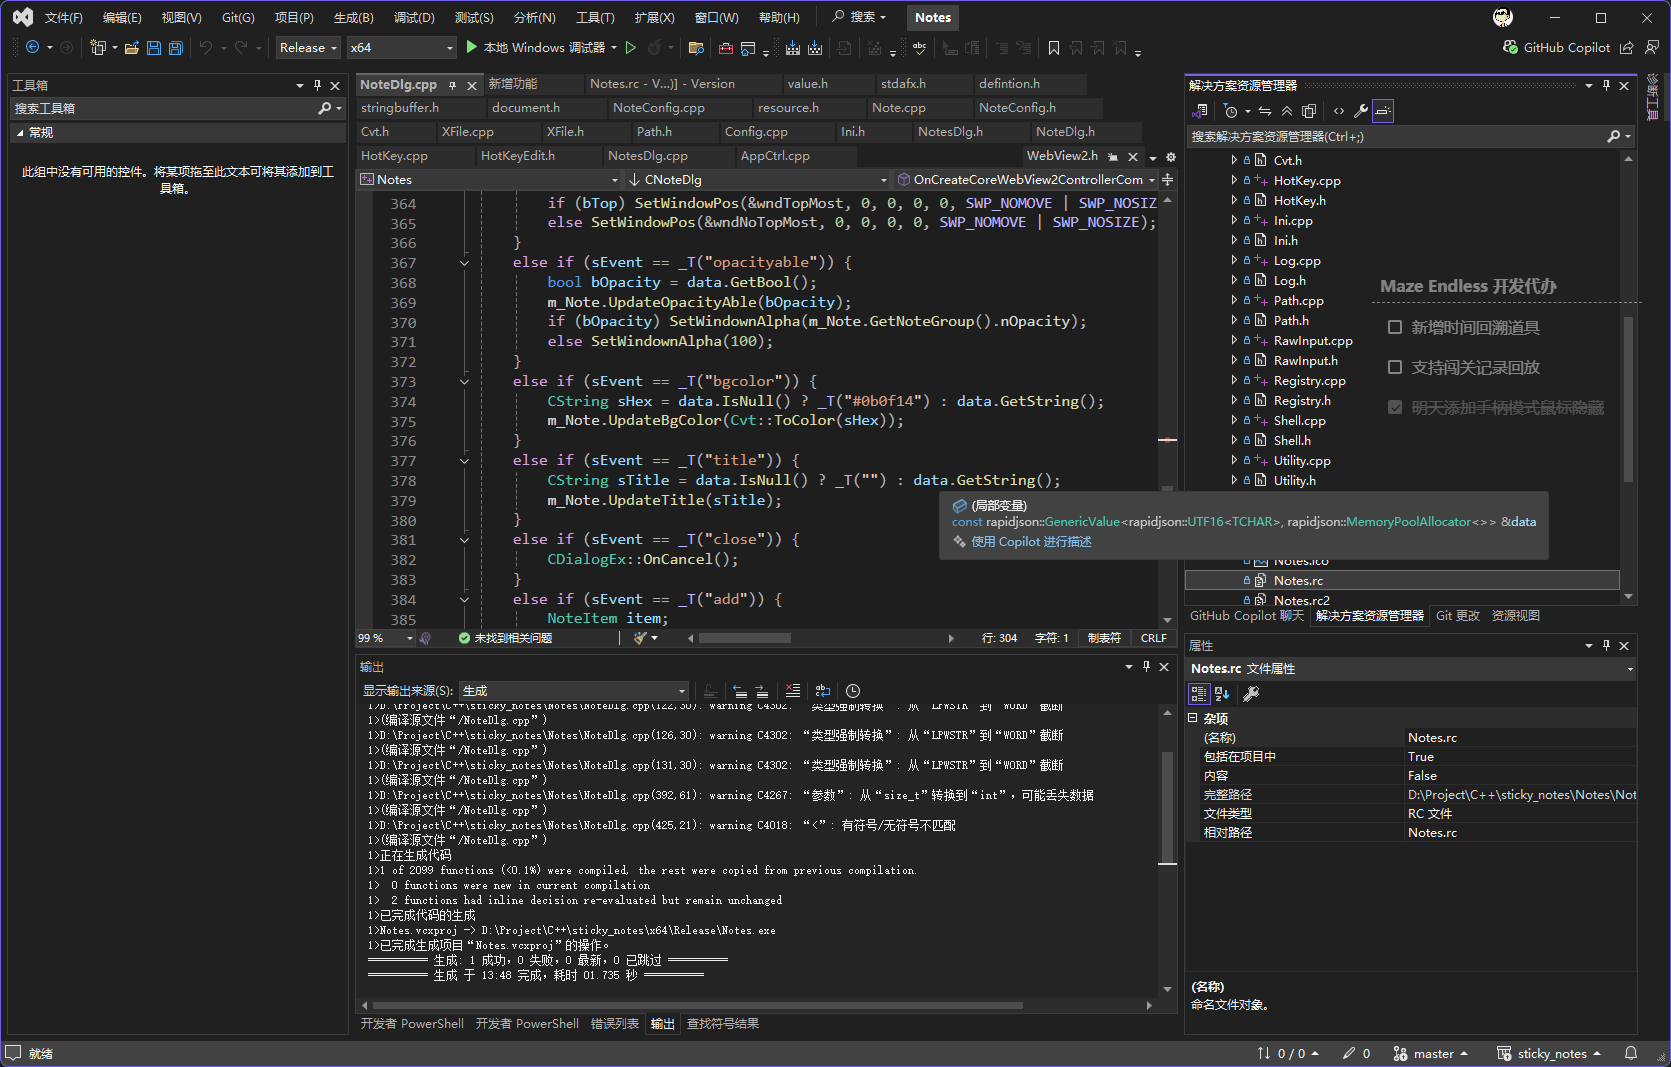The height and width of the screenshot is (1067, 1671).
Task: Check the 新增时间回溯道具 checkbox
Action: [1395, 327]
